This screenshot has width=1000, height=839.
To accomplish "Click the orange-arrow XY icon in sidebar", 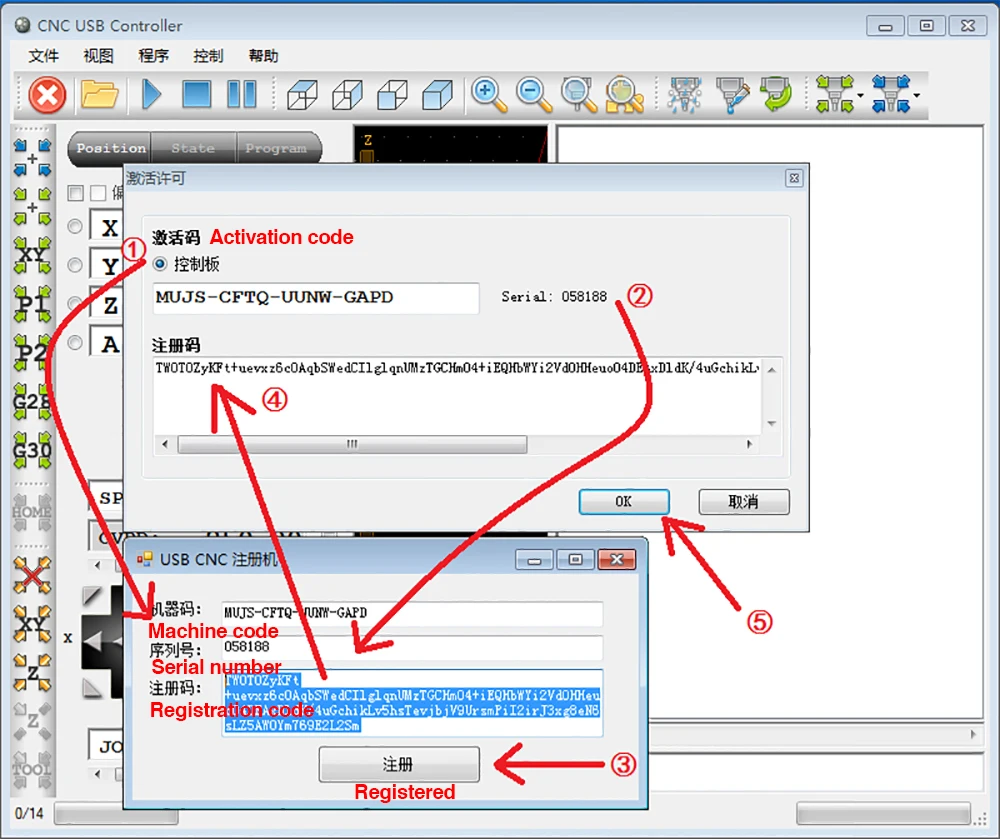I will 32,623.
